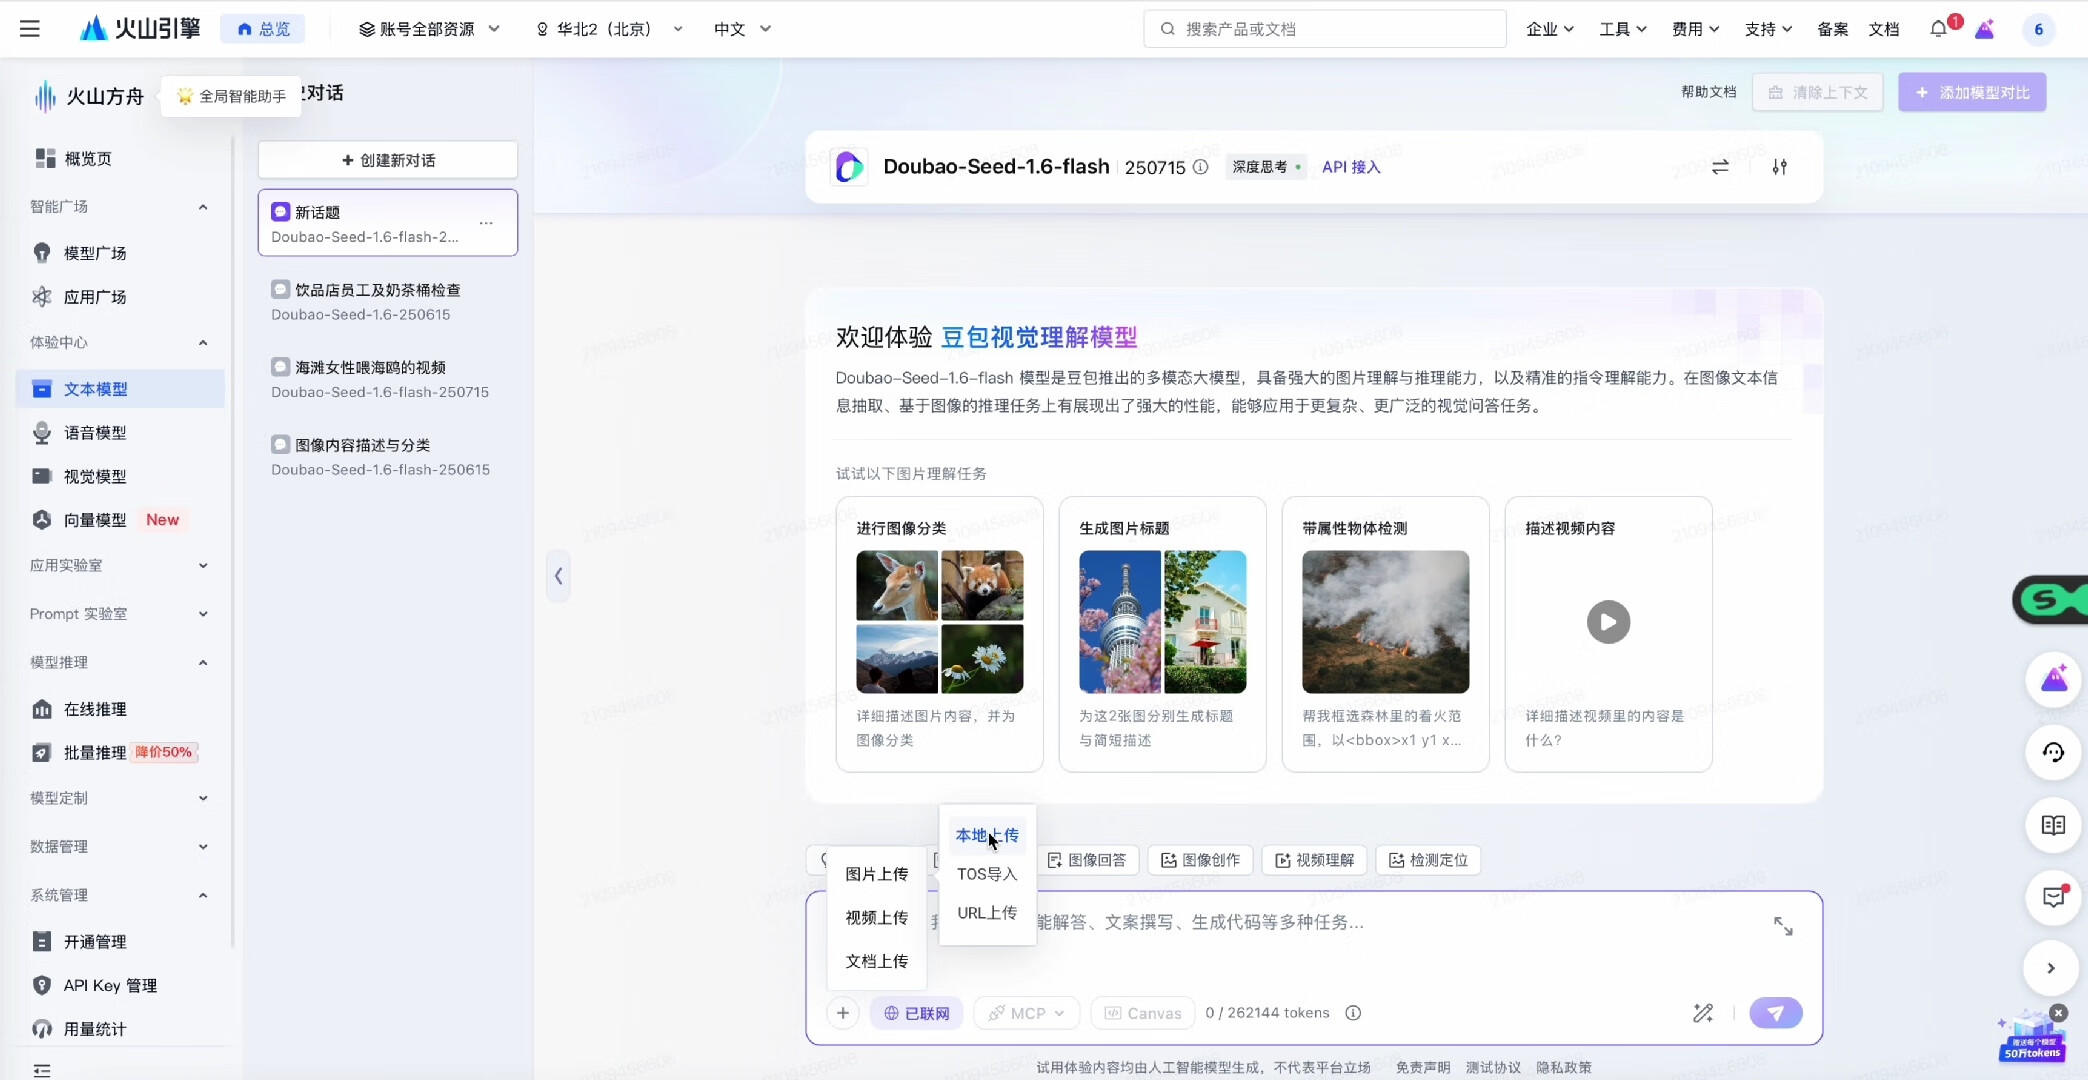2088x1080 pixels.
Task: Open the 华北2 (北京) region dropdown
Action: [x=609, y=29]
